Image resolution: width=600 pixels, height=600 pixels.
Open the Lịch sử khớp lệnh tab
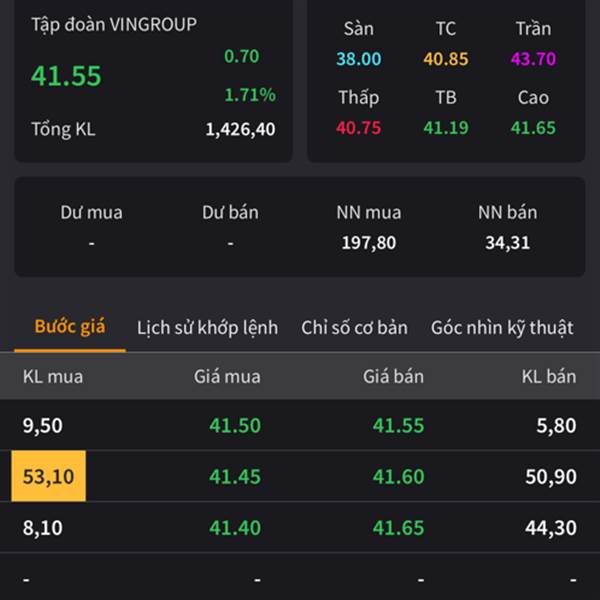pyautogui.click(x=207, y=328)
